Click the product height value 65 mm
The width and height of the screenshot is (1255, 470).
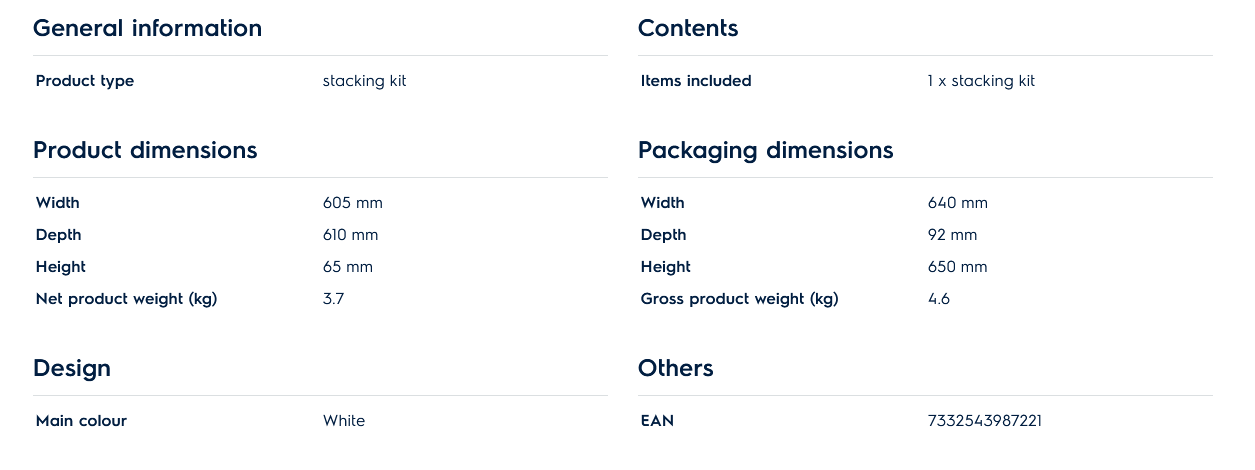click(x=347, y=267)
